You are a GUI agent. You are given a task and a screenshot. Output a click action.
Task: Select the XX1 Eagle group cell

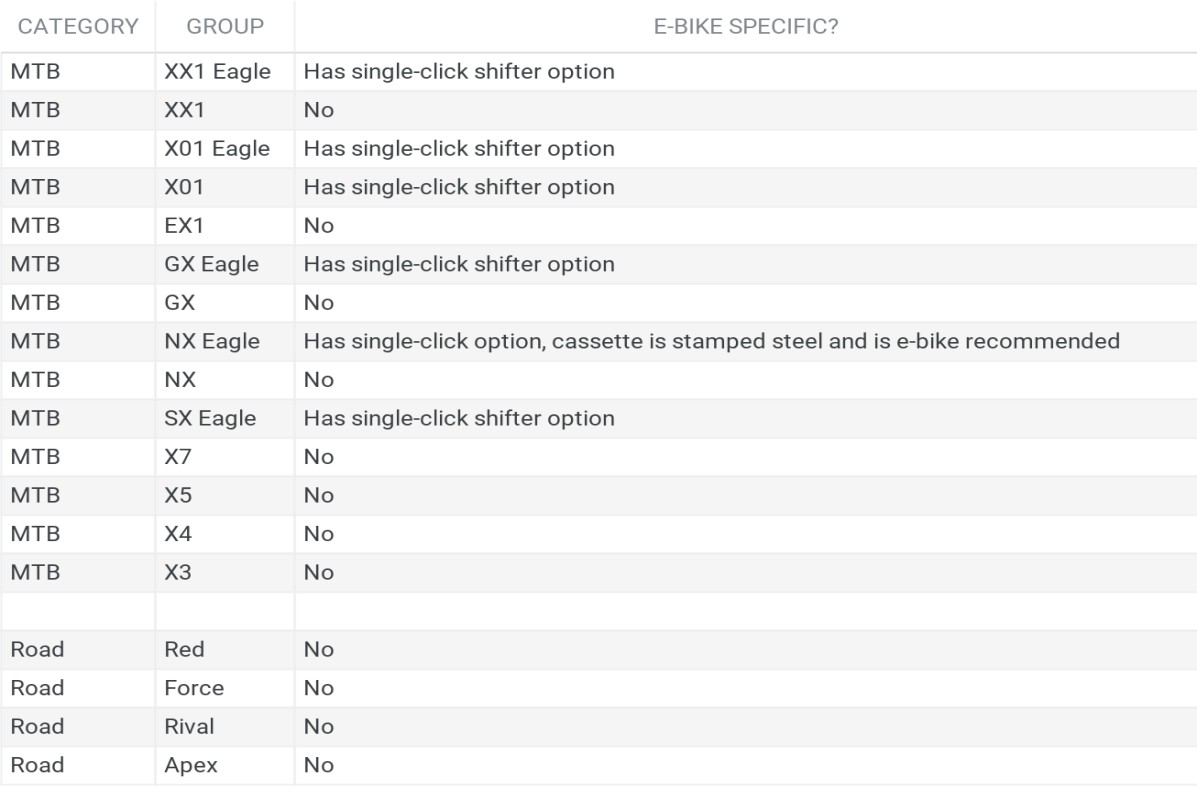point(225,72)
